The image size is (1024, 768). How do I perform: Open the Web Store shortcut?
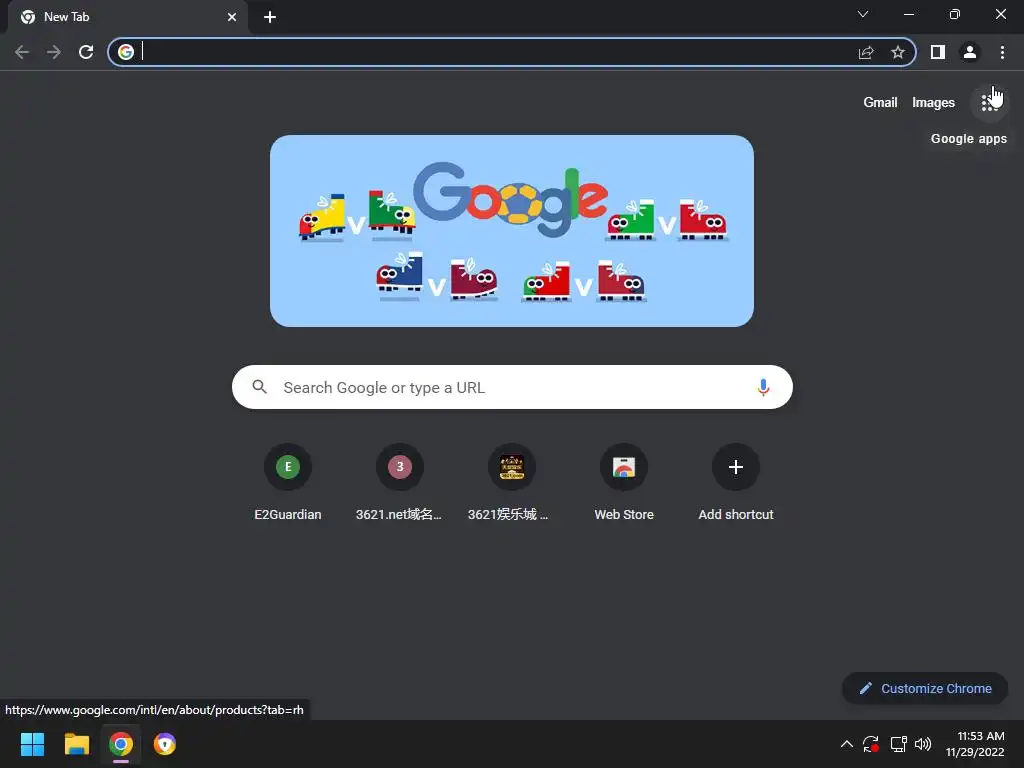(624, 482)
